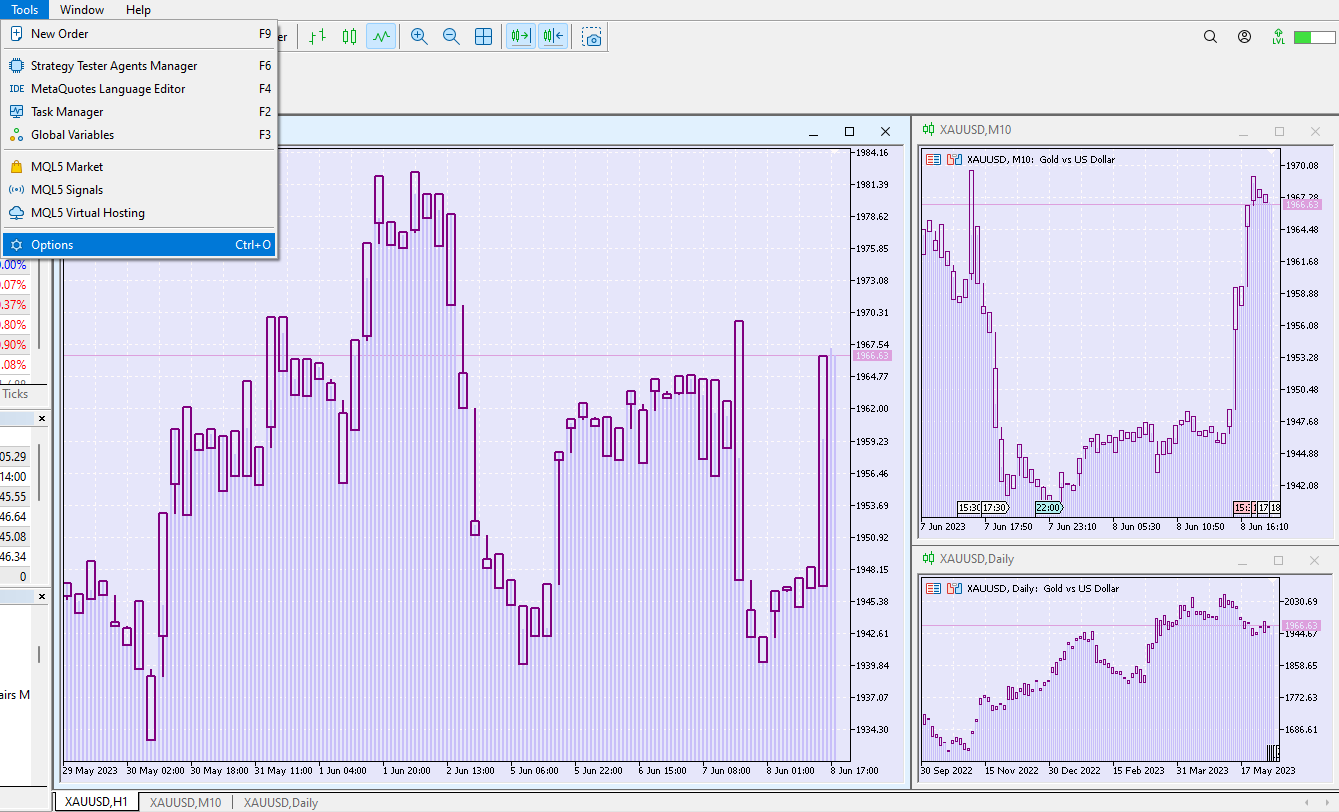Switch chart to candlestick display mode
Image resolution: width=1339 pixels, height=812 pixels.
(x=349, y=36)
